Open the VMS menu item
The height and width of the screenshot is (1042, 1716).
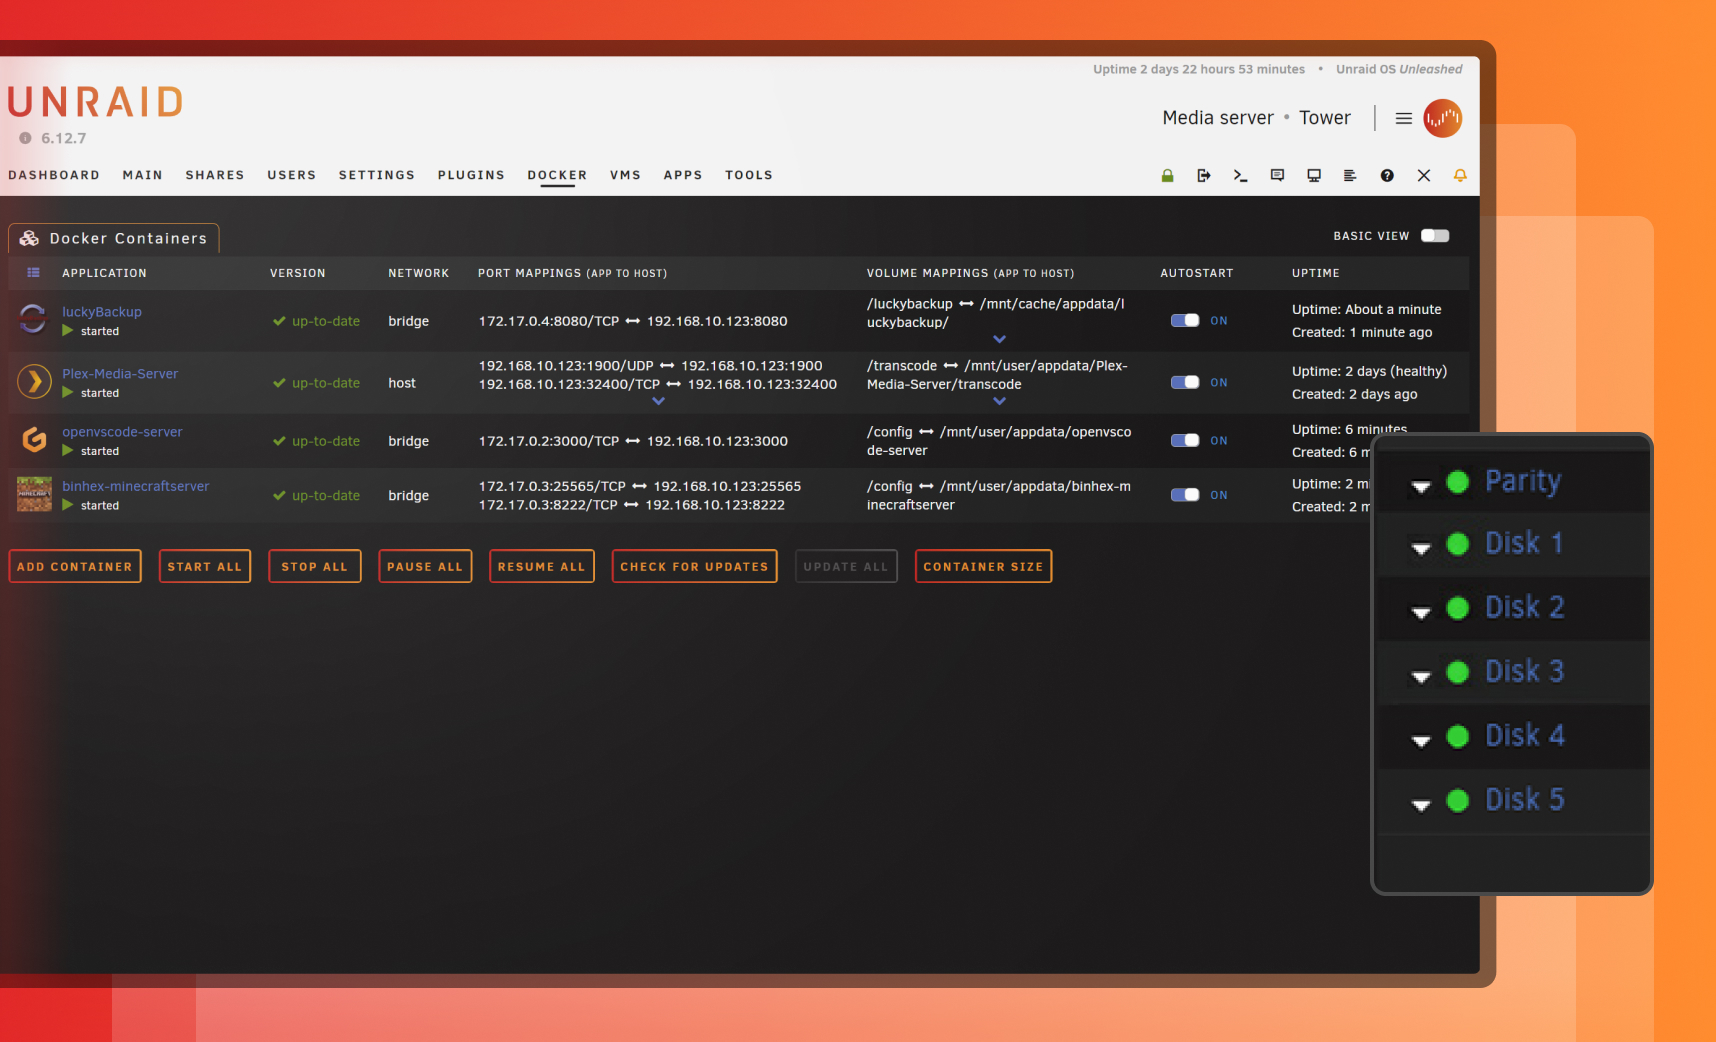point(625,175)
